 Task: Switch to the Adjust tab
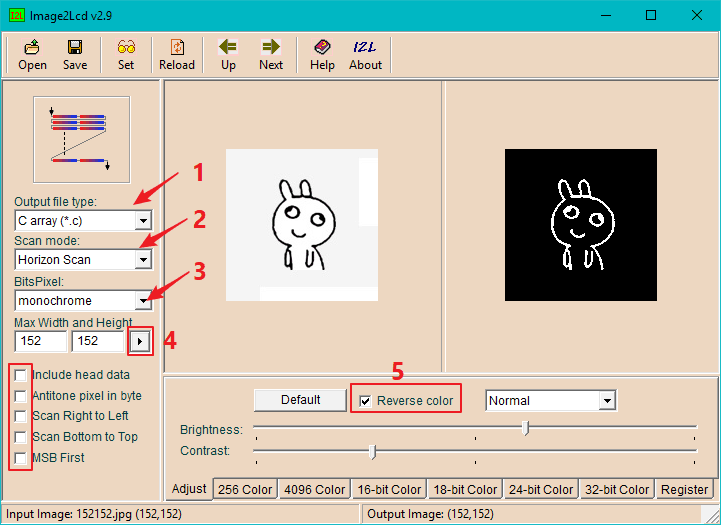(x=189, y=489)
